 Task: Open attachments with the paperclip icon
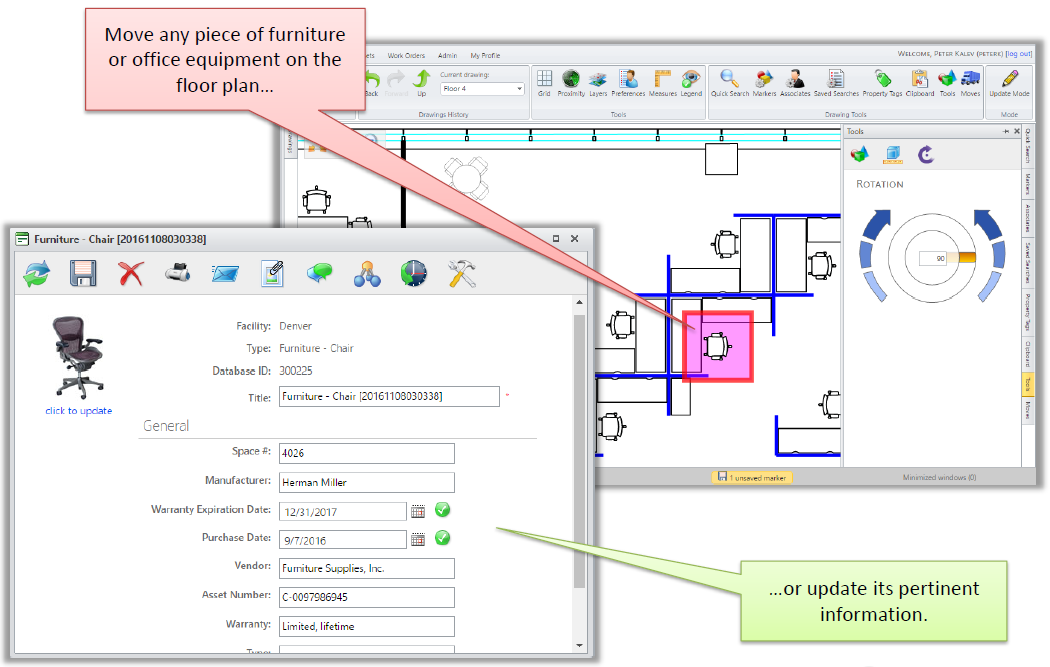[273, 273]
